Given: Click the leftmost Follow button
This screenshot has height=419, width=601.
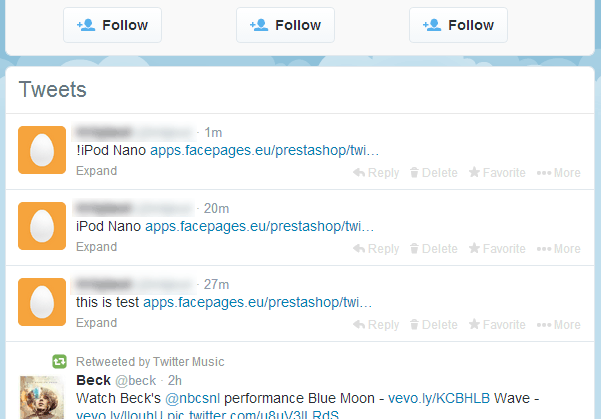Looking at the screenshot, I should pos(112,25).
